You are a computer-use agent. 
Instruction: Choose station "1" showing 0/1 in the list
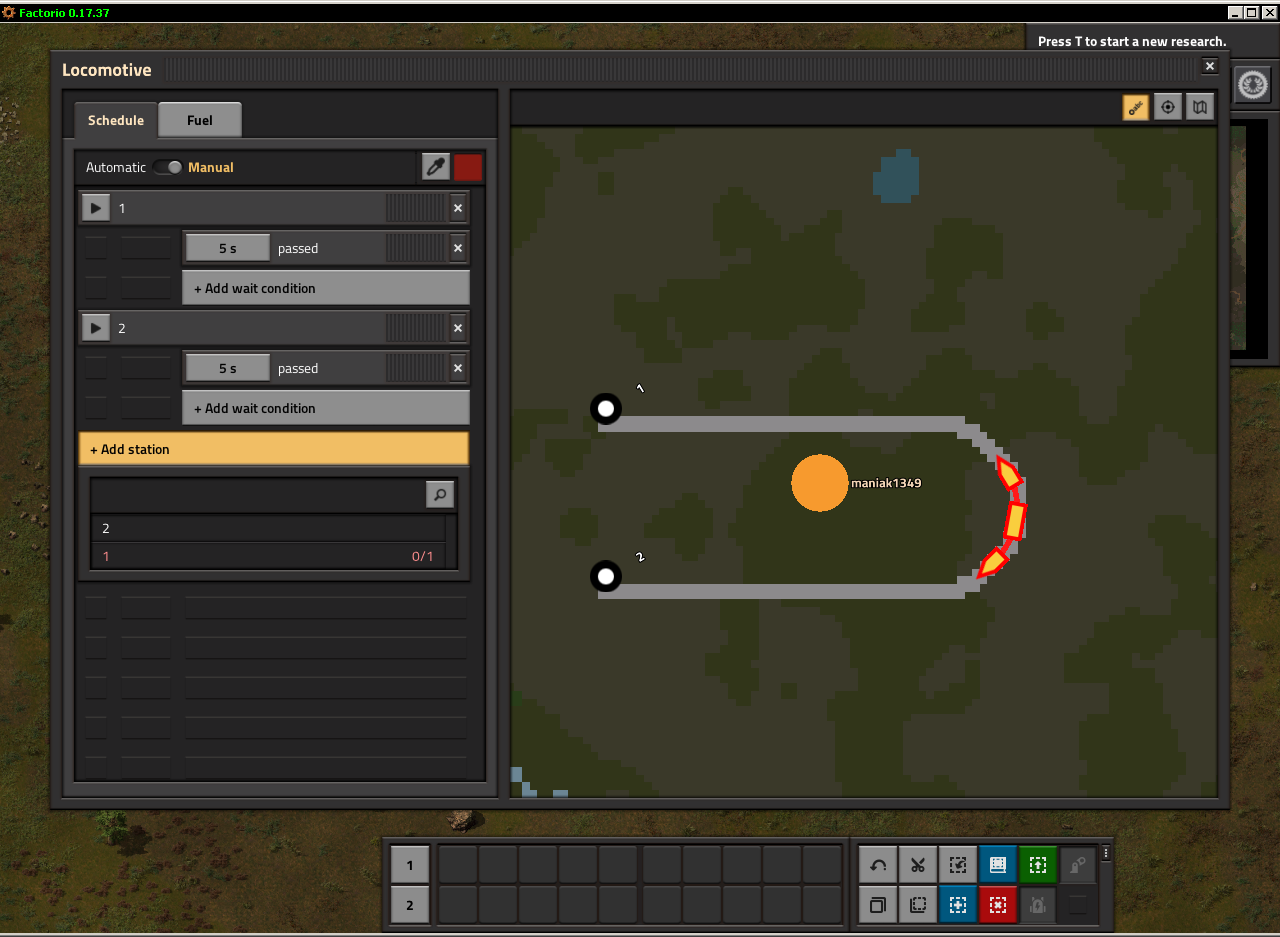tap(268, 556)
